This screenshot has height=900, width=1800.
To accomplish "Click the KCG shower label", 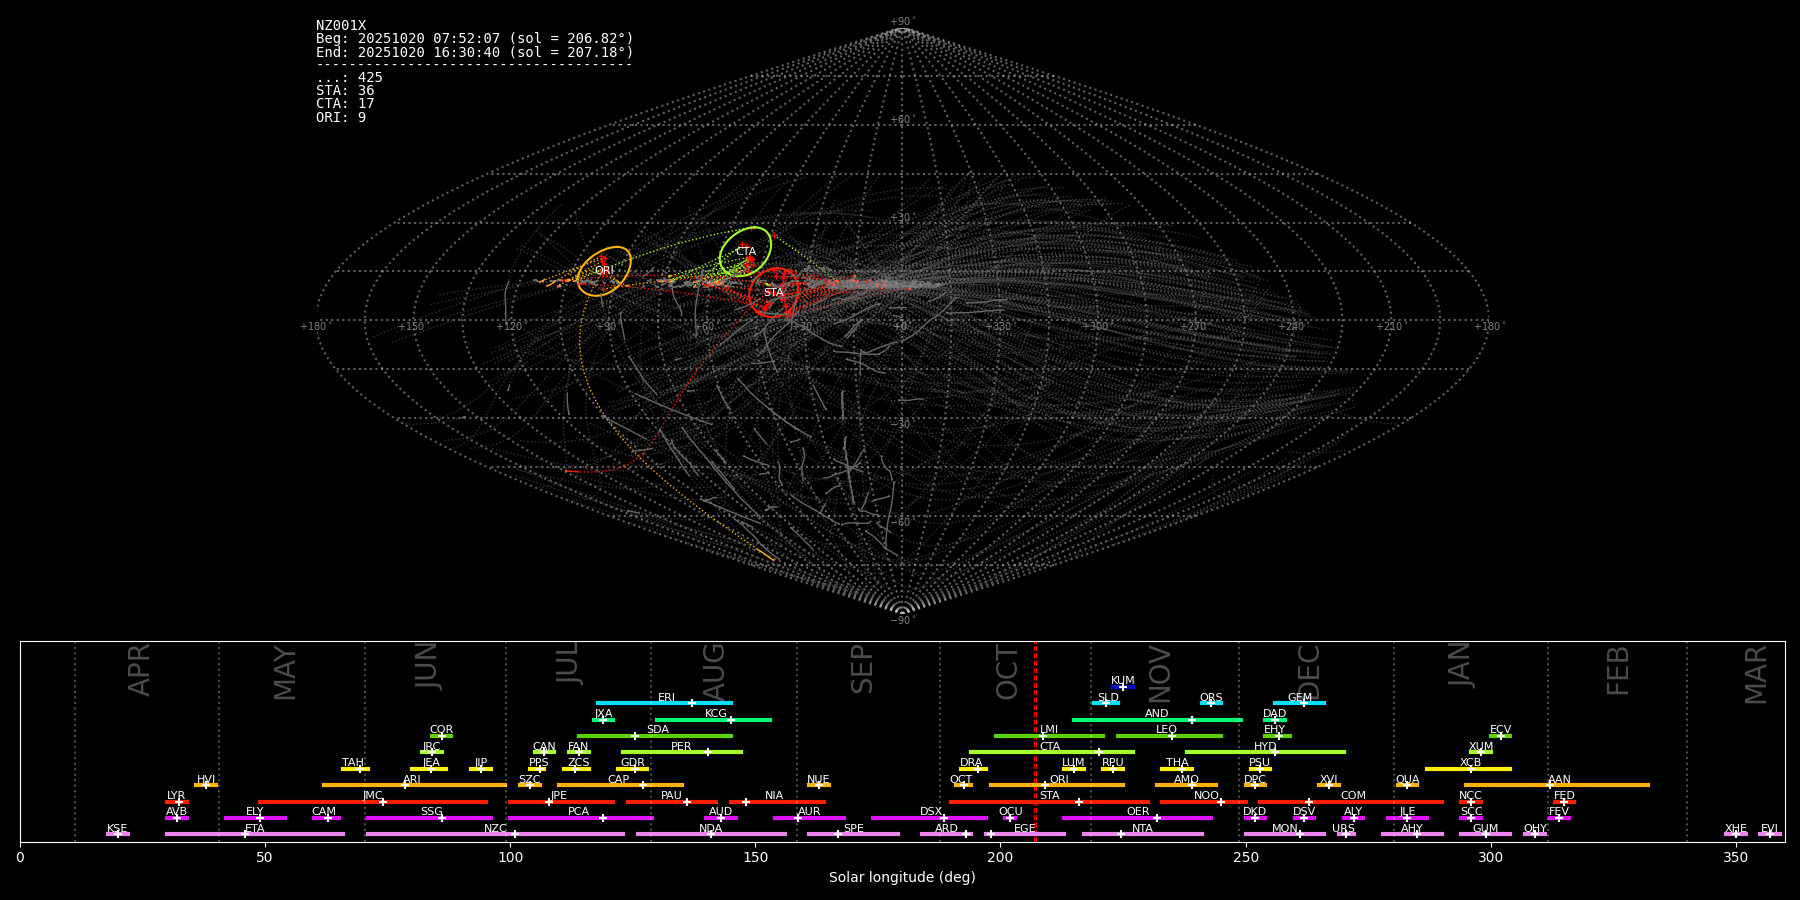I will (716, 714).
